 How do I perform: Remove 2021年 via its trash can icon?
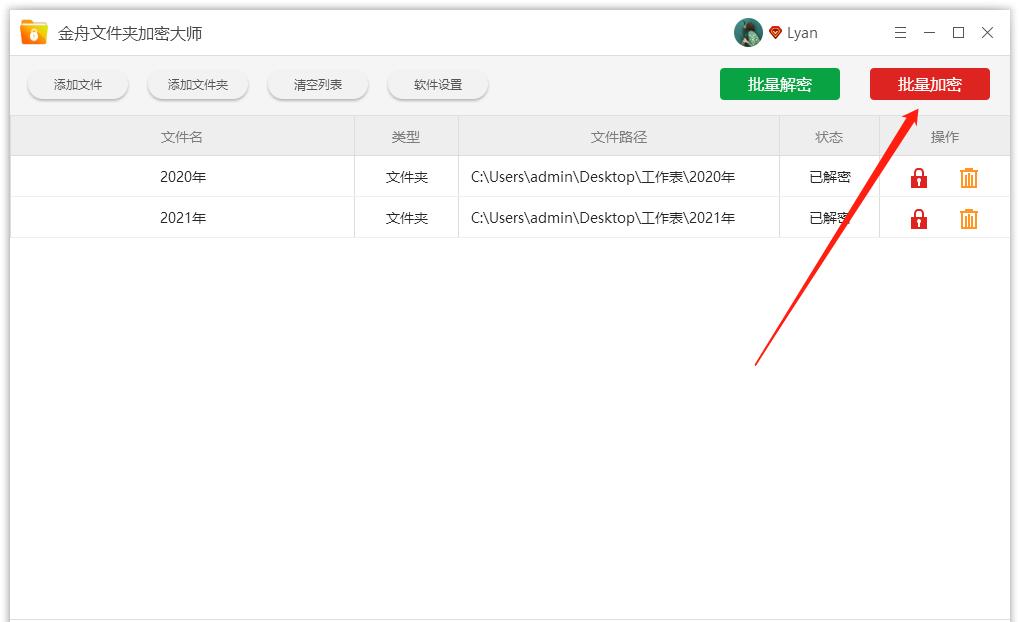click(x=968, y=217)
